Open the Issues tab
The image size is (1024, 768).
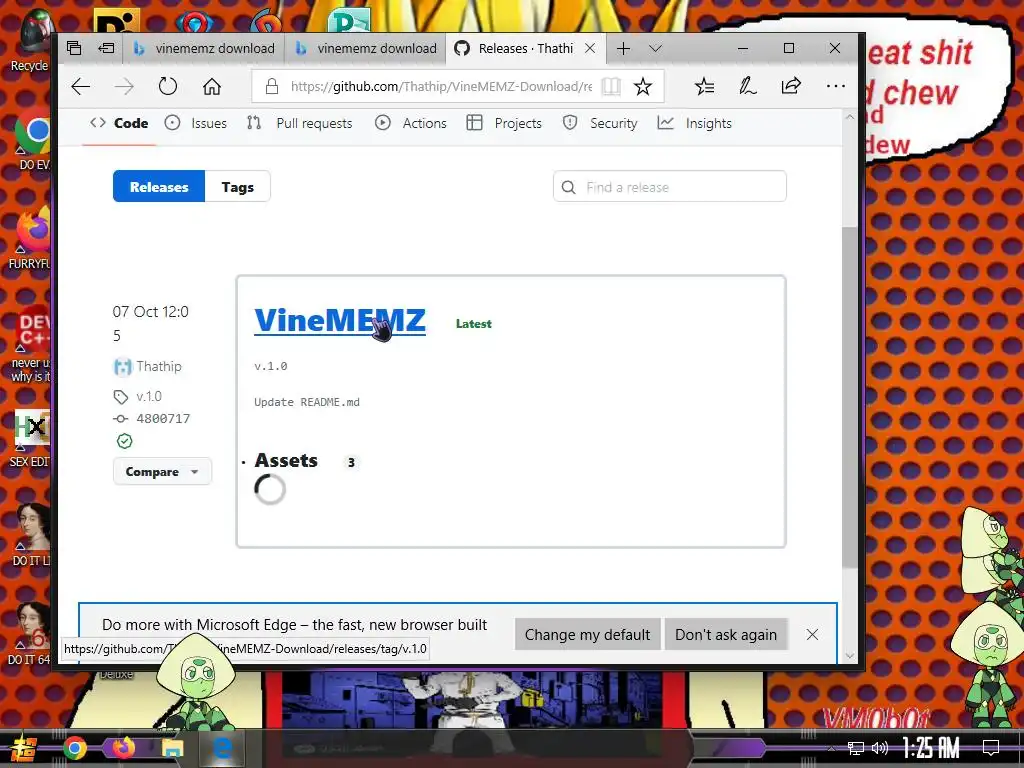(196, 123)
